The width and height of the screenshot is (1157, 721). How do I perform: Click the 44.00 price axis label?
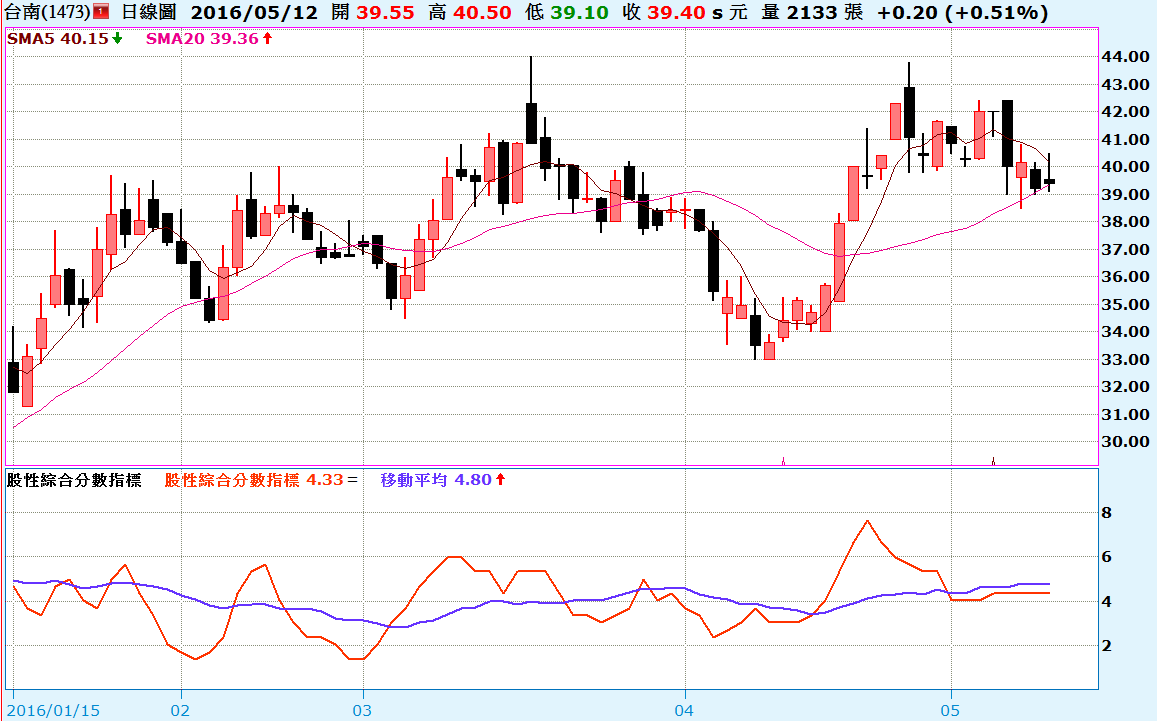(x=1124, y=57)
